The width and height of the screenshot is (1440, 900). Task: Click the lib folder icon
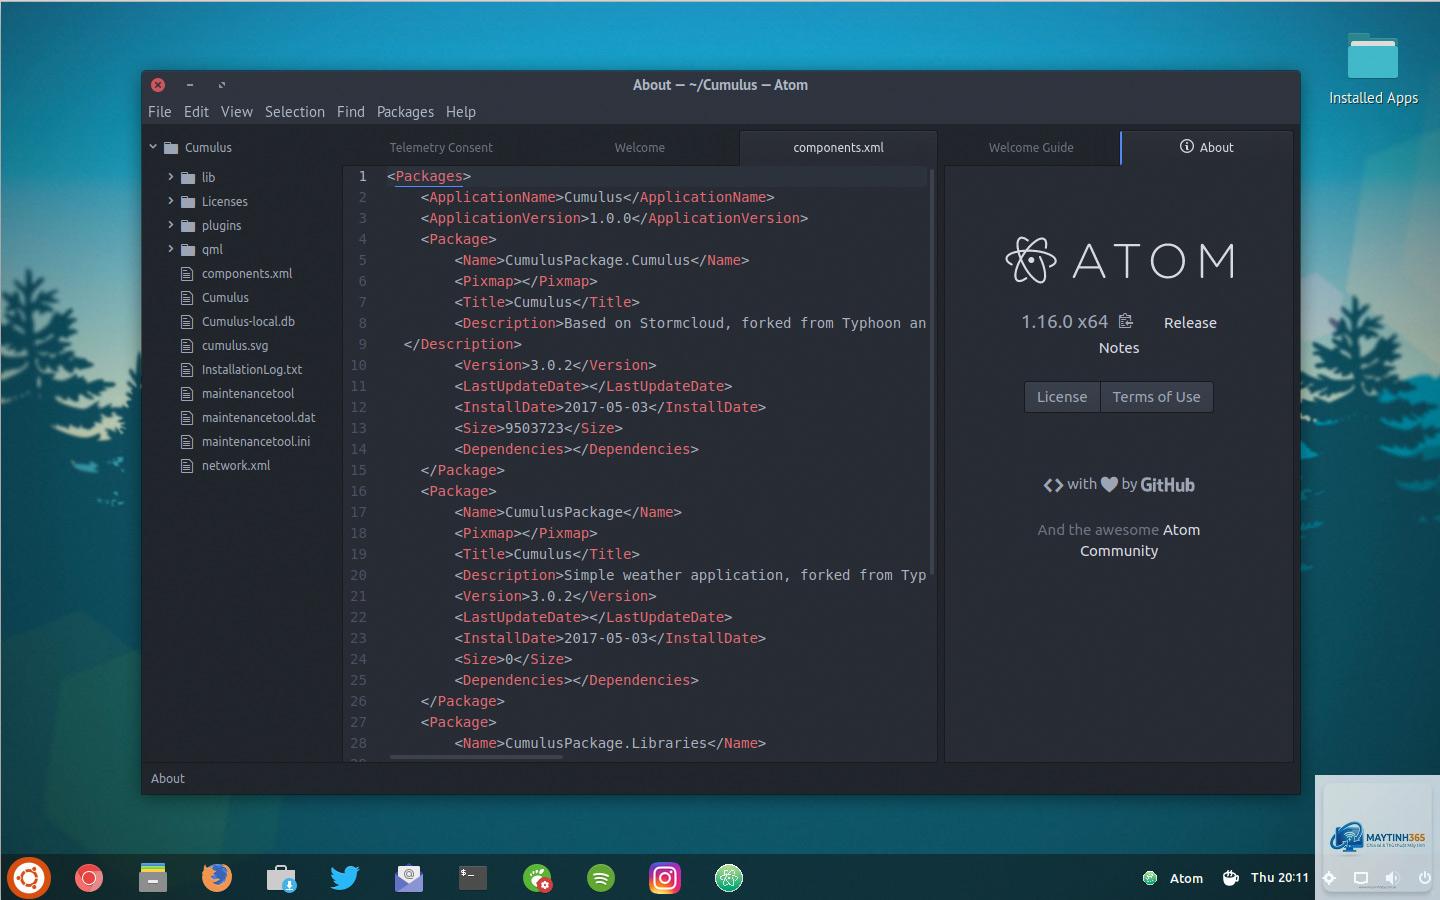(x=188, y=177)
